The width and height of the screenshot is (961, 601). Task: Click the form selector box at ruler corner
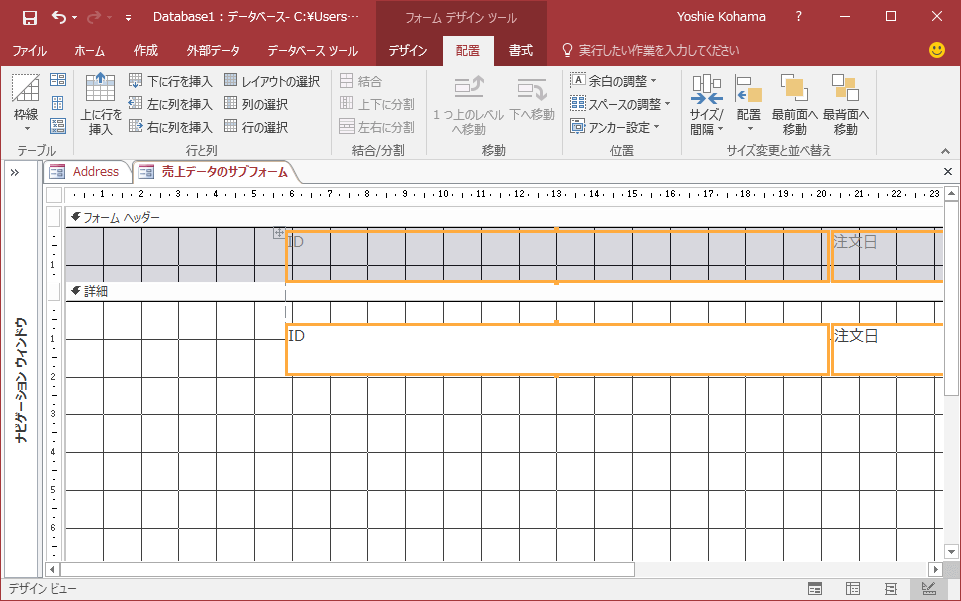click(x=54, y=195)
